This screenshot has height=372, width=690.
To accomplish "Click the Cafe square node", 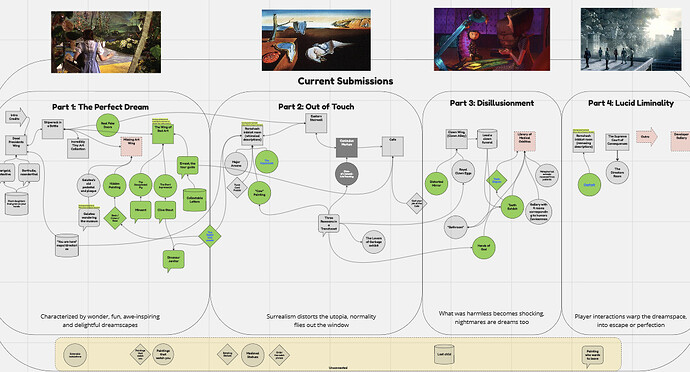I will (x=393, y=146).
